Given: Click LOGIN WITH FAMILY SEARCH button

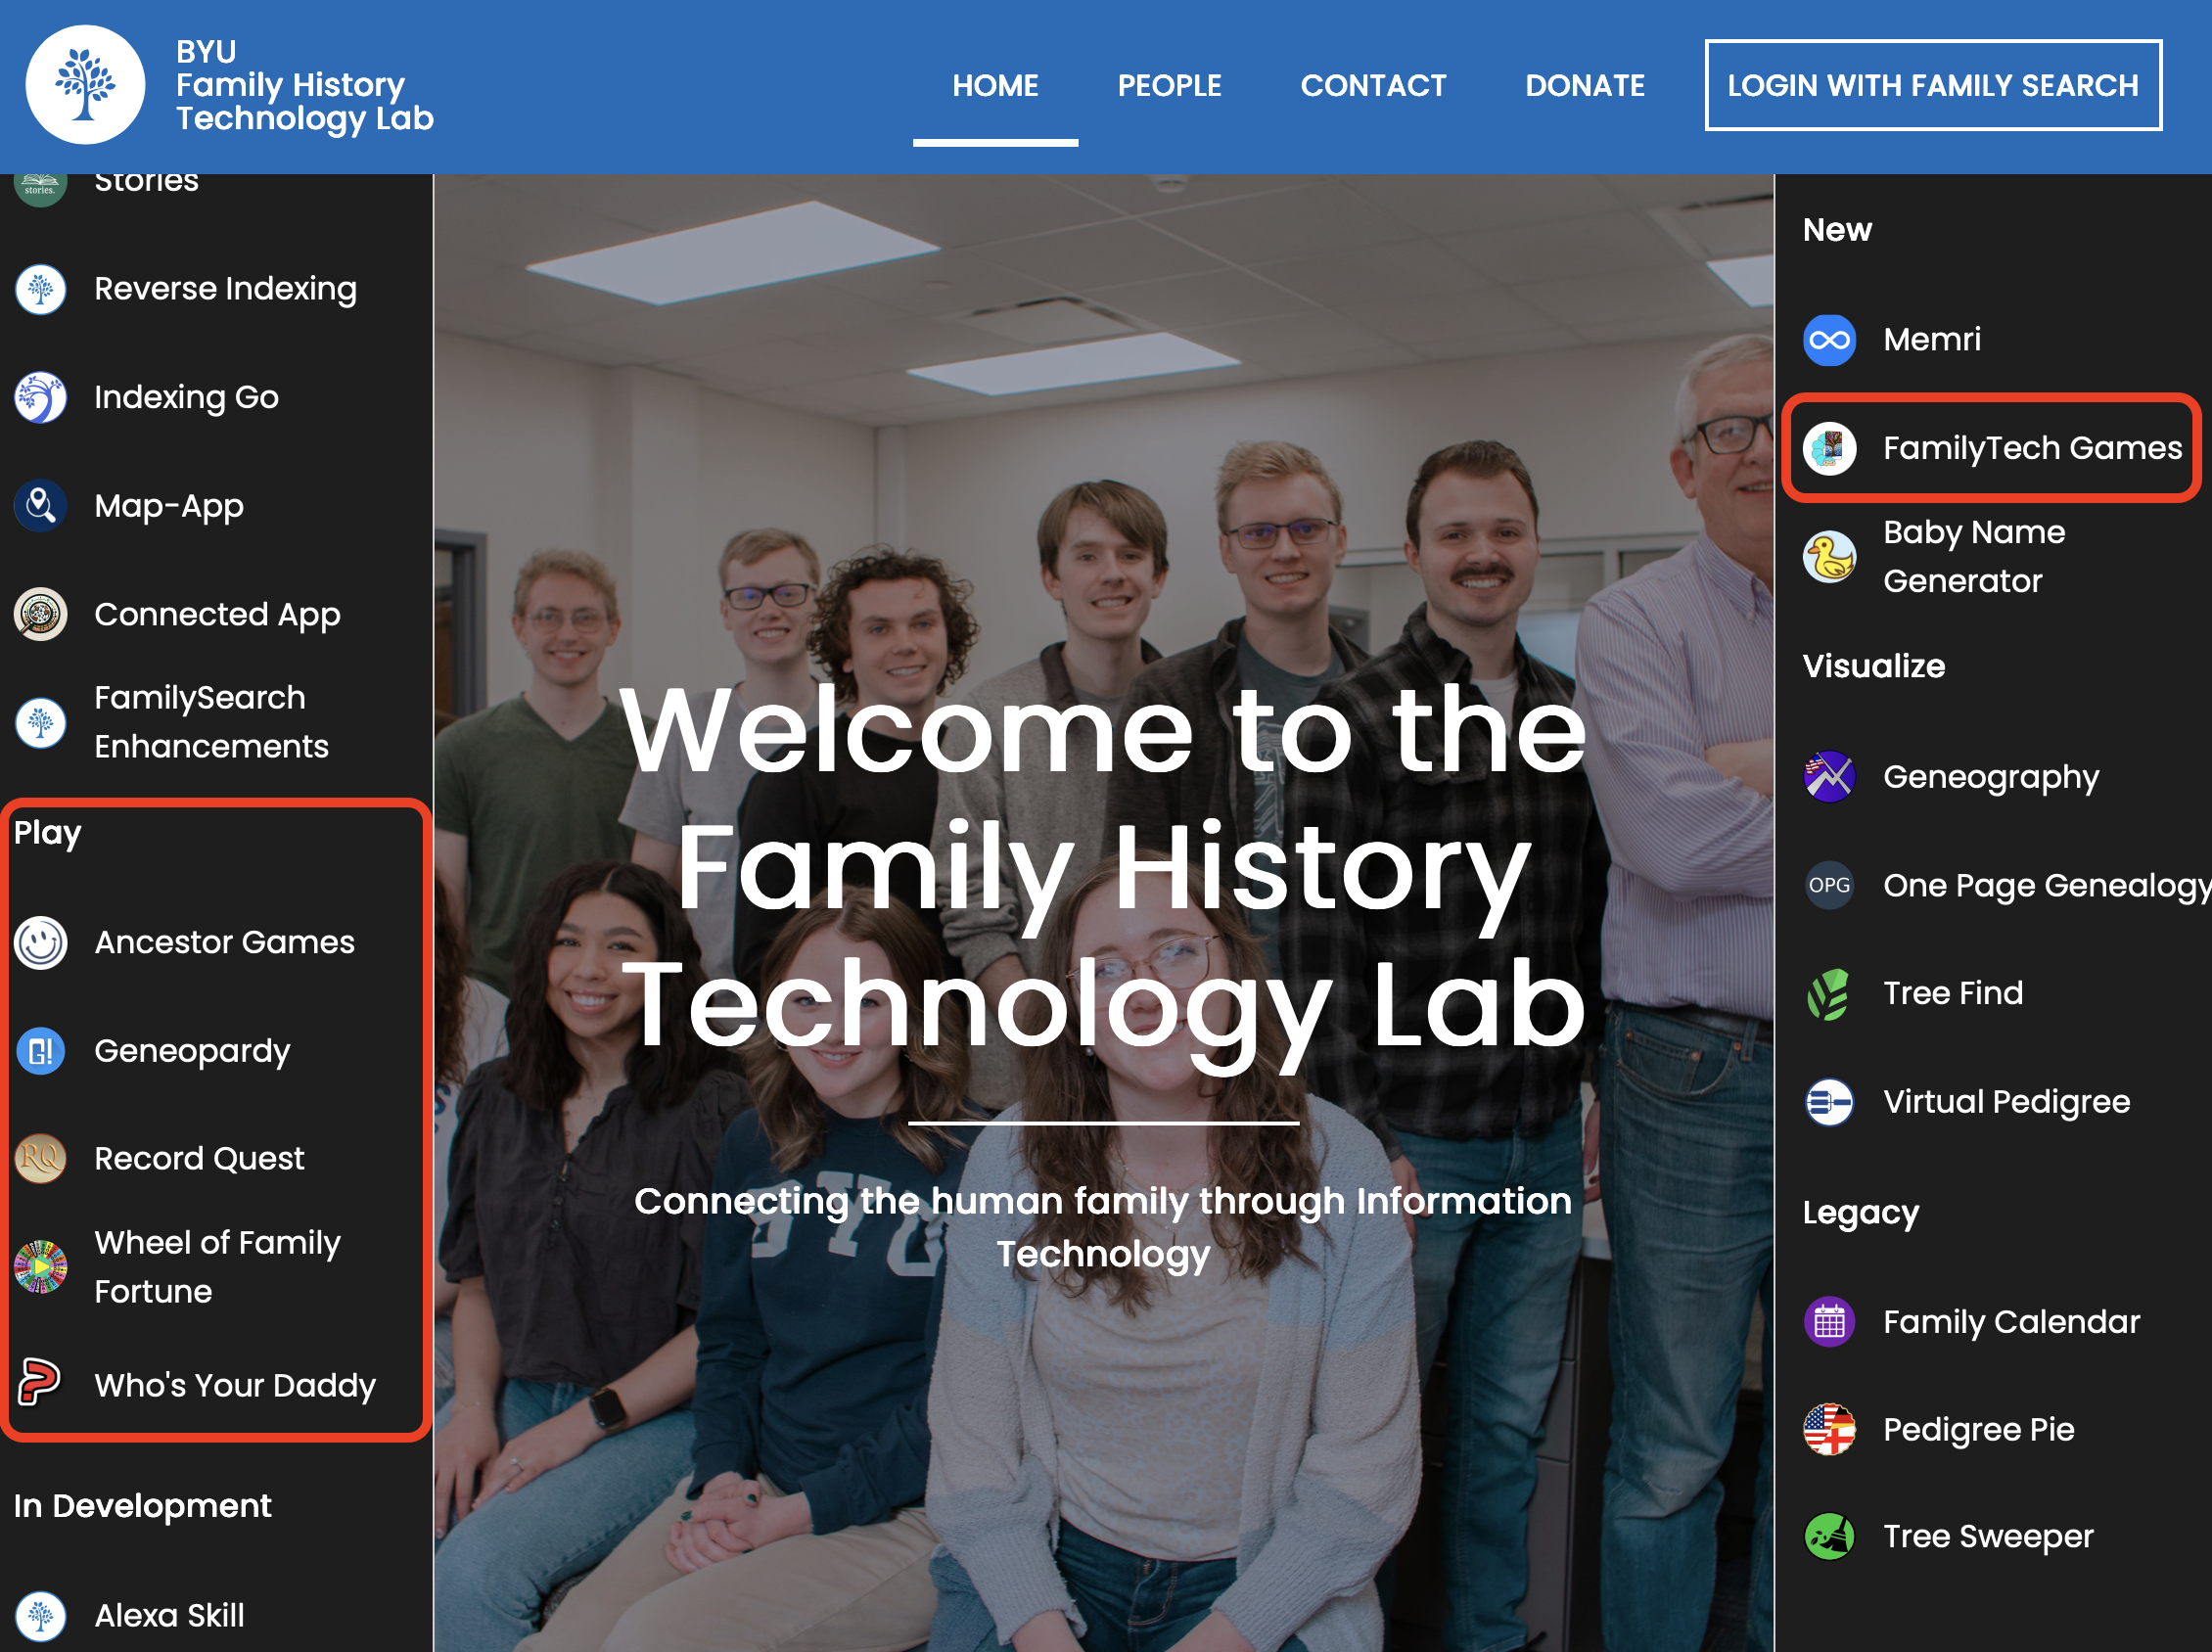Looking at the screenshot, I should point(1933,85).
